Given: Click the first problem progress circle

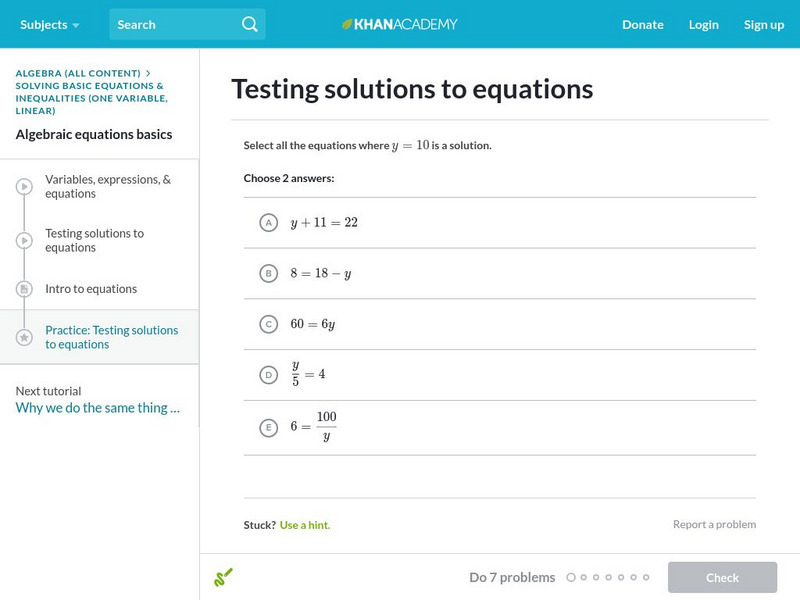Looking at the screenshot, I should click(571, 577).
